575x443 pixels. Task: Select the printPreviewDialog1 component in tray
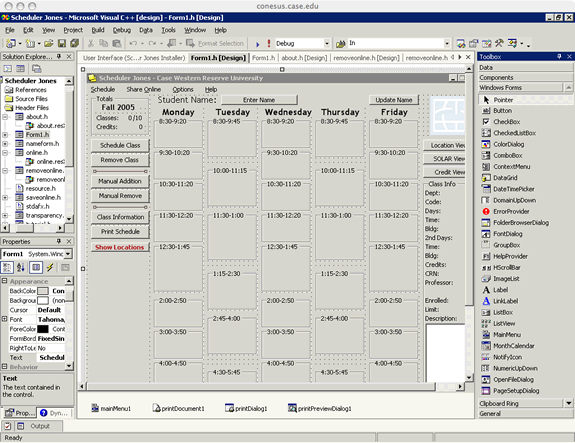320,408
